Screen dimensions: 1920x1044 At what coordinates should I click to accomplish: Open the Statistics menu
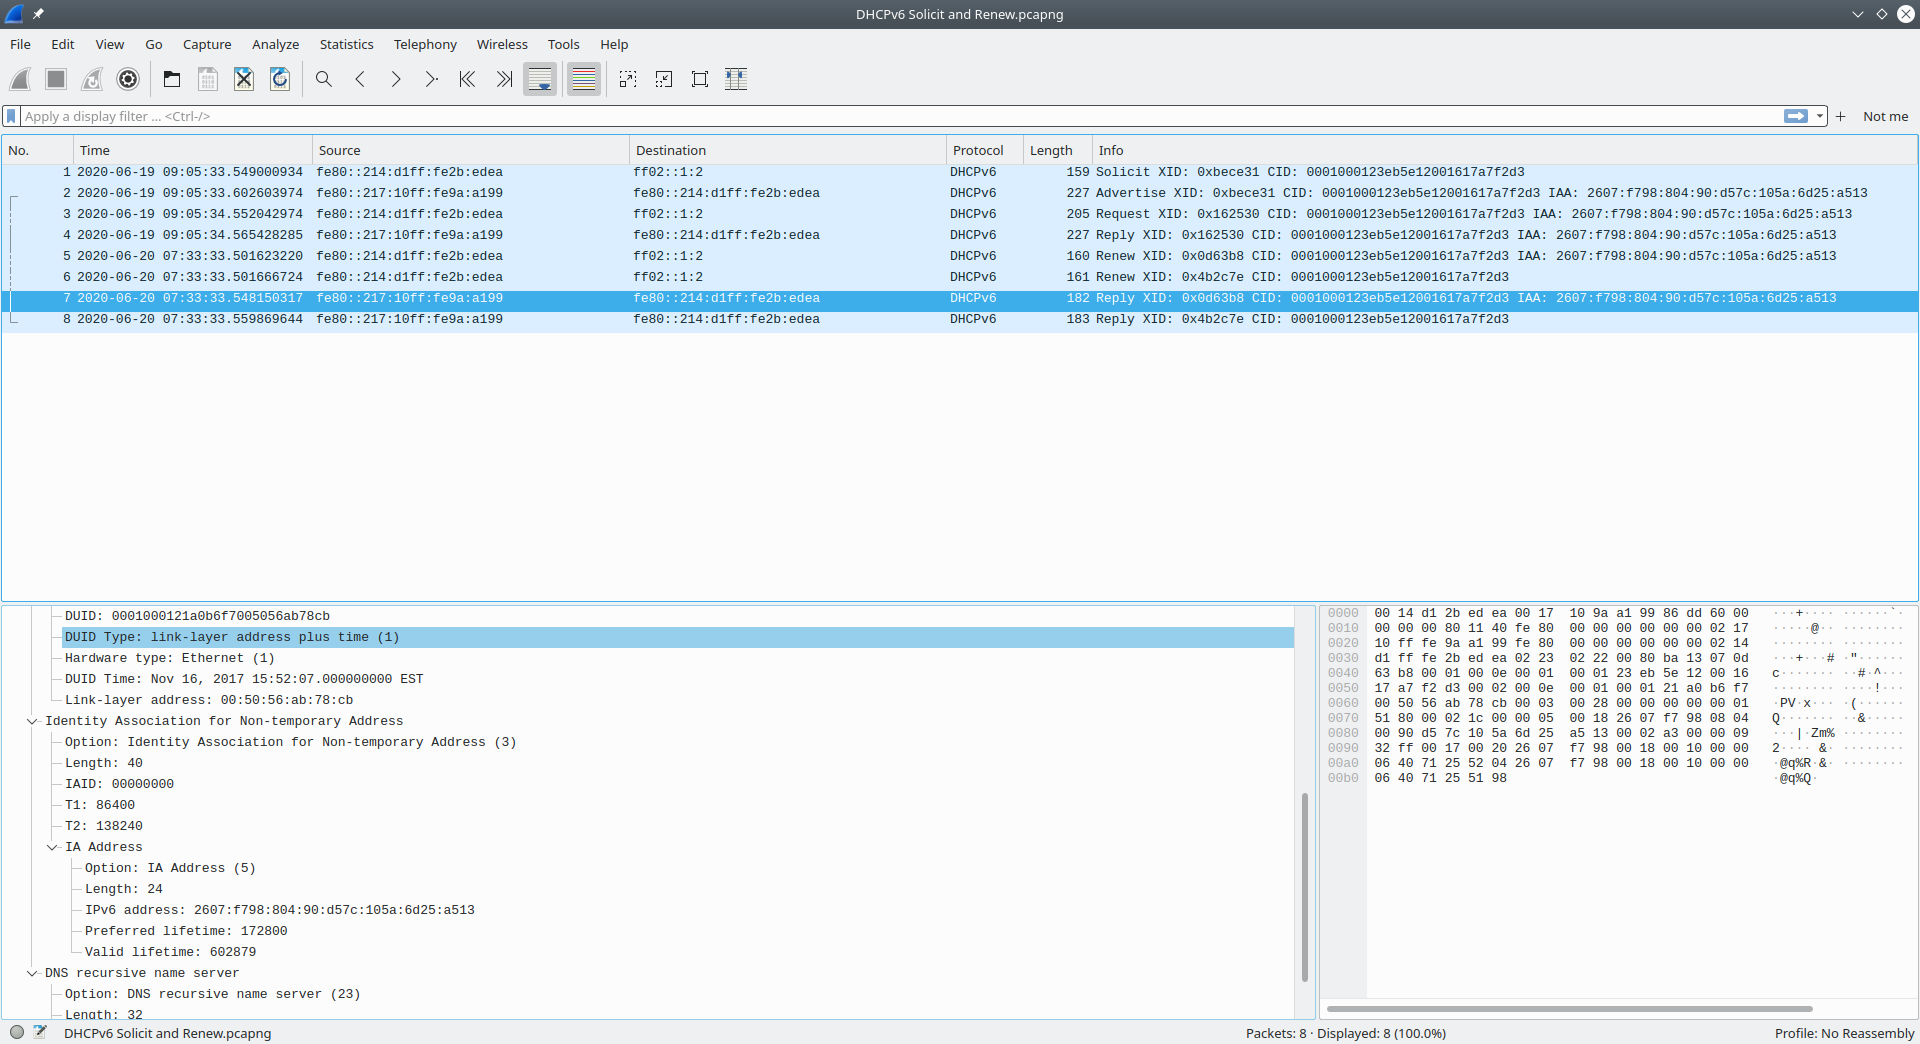click(346, 44)
